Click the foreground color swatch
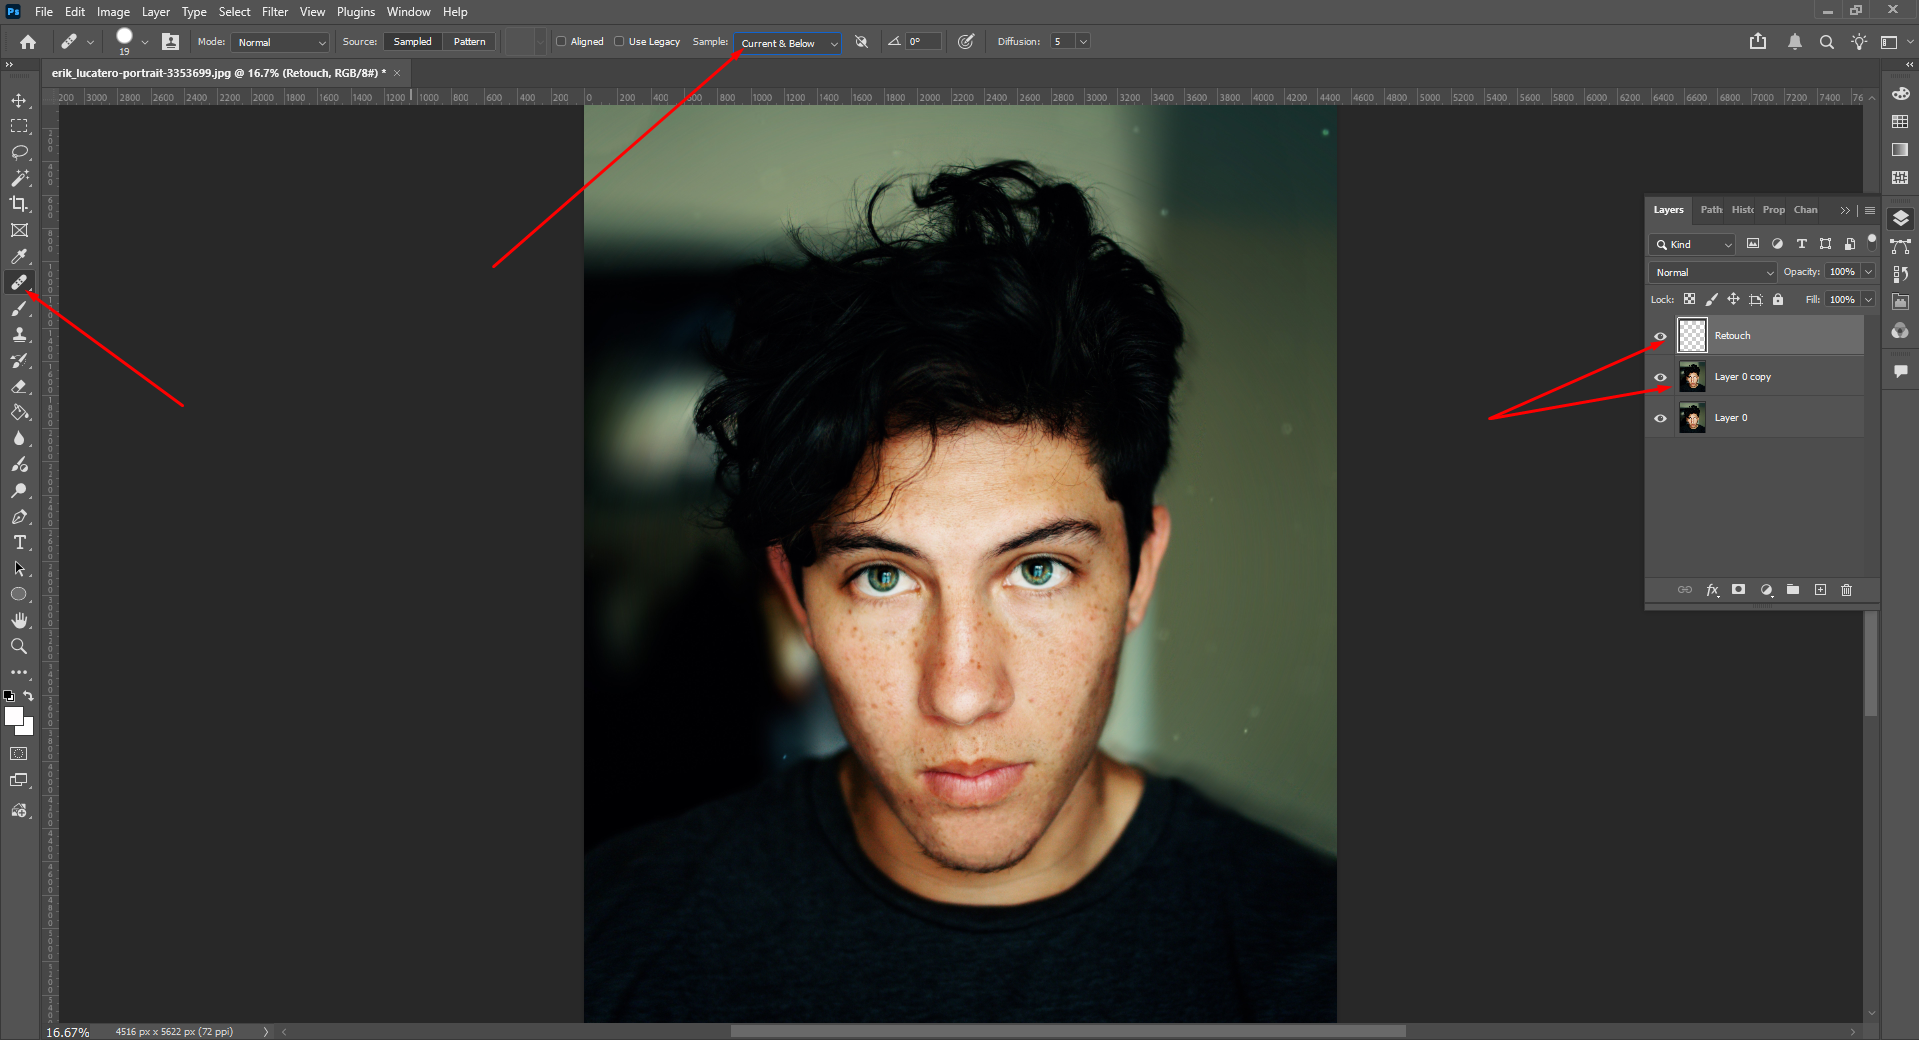 [x=13, y=717]
